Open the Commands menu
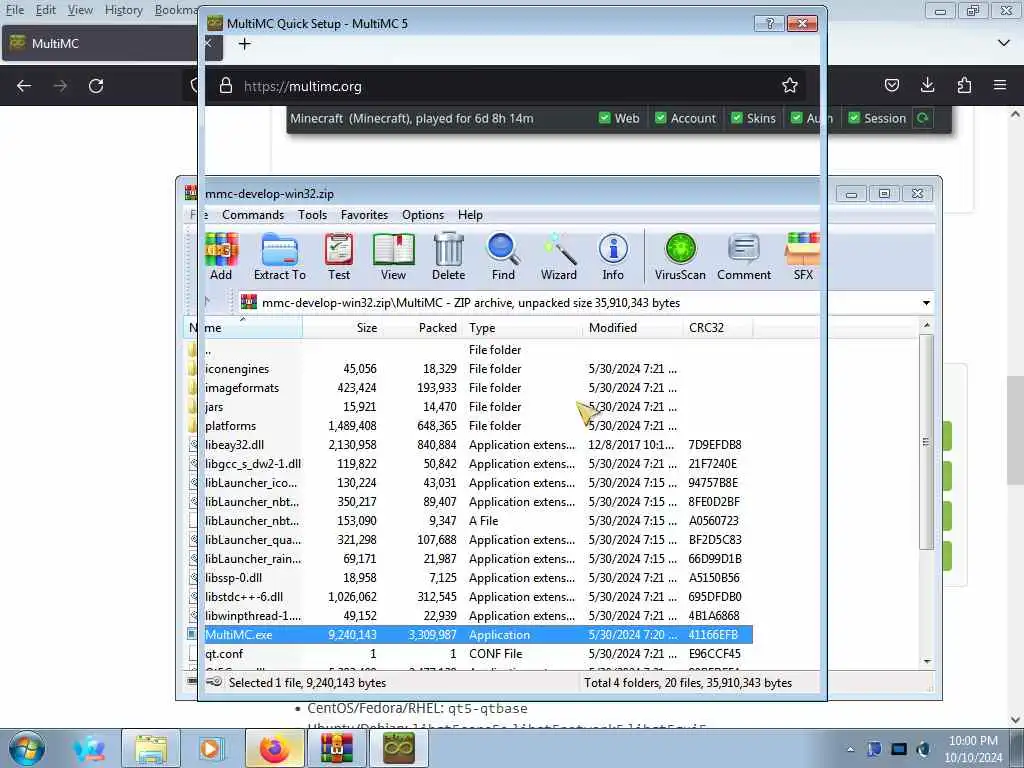1024x768 pixels. pyautogui.click(x=253, y=215)
